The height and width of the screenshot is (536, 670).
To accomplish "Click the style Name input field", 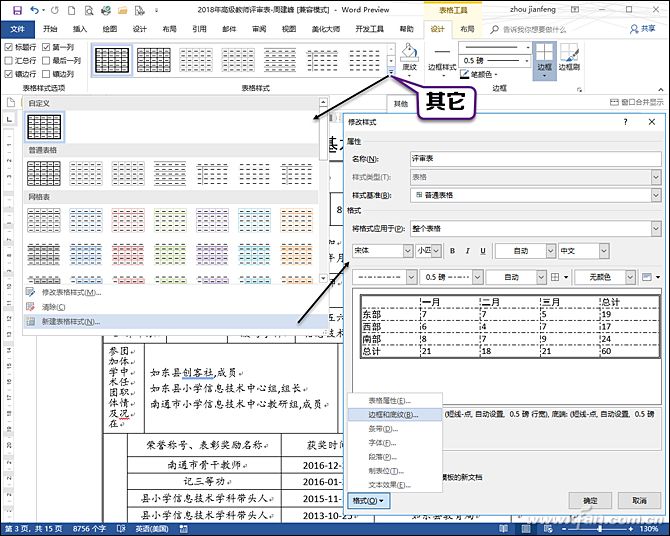I will pos(535,159).
